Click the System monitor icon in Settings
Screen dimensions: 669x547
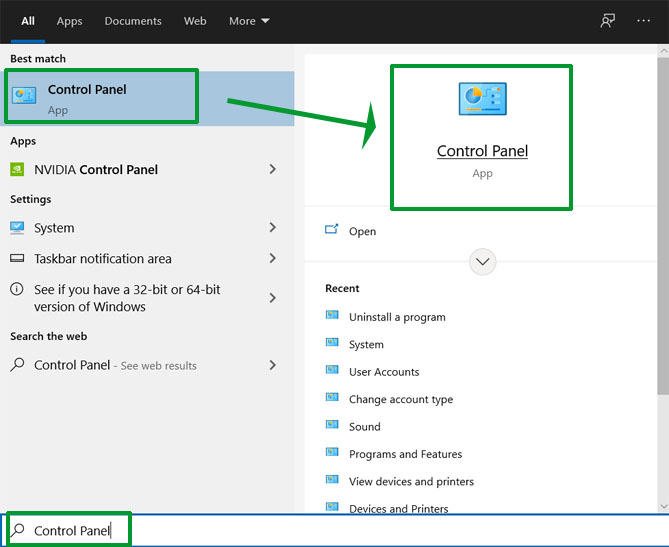coord(17,228)
